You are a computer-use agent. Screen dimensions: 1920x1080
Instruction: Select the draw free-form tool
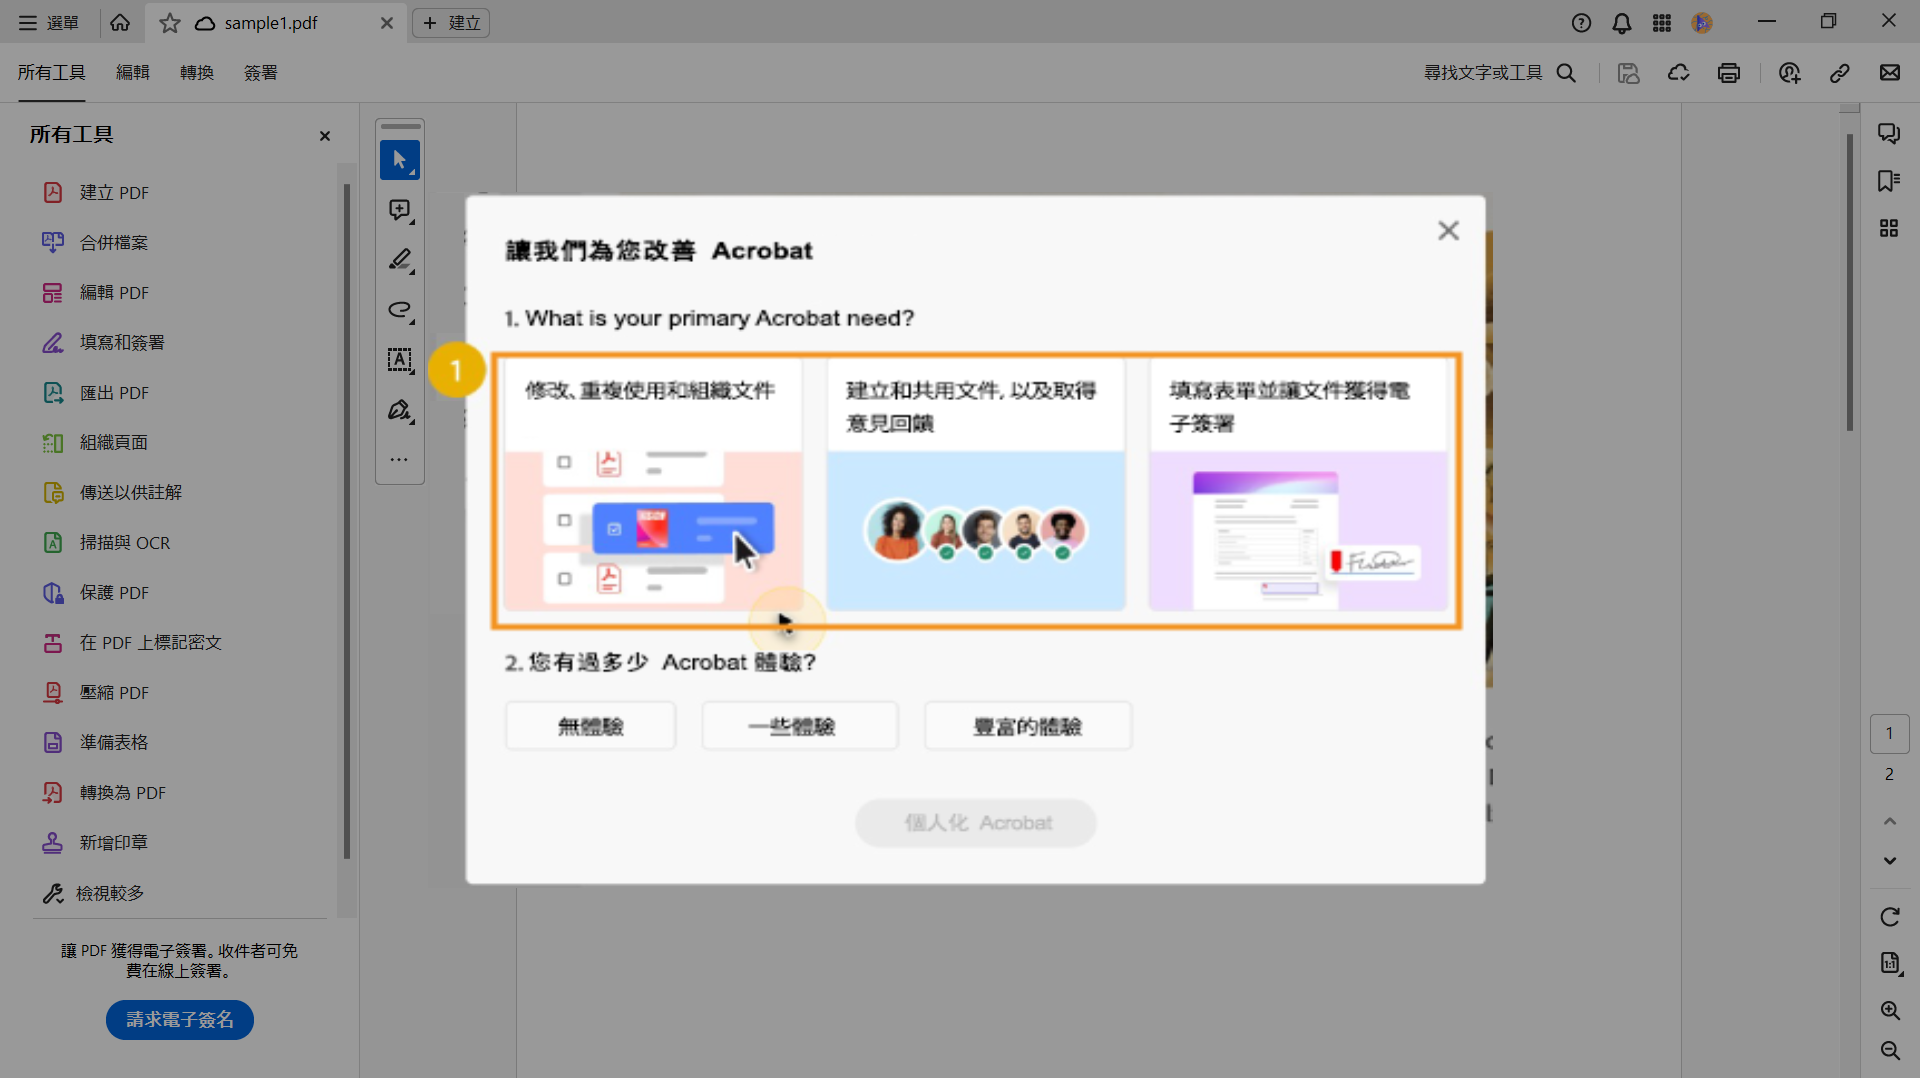pyautogui.click(x=399, y=311)
